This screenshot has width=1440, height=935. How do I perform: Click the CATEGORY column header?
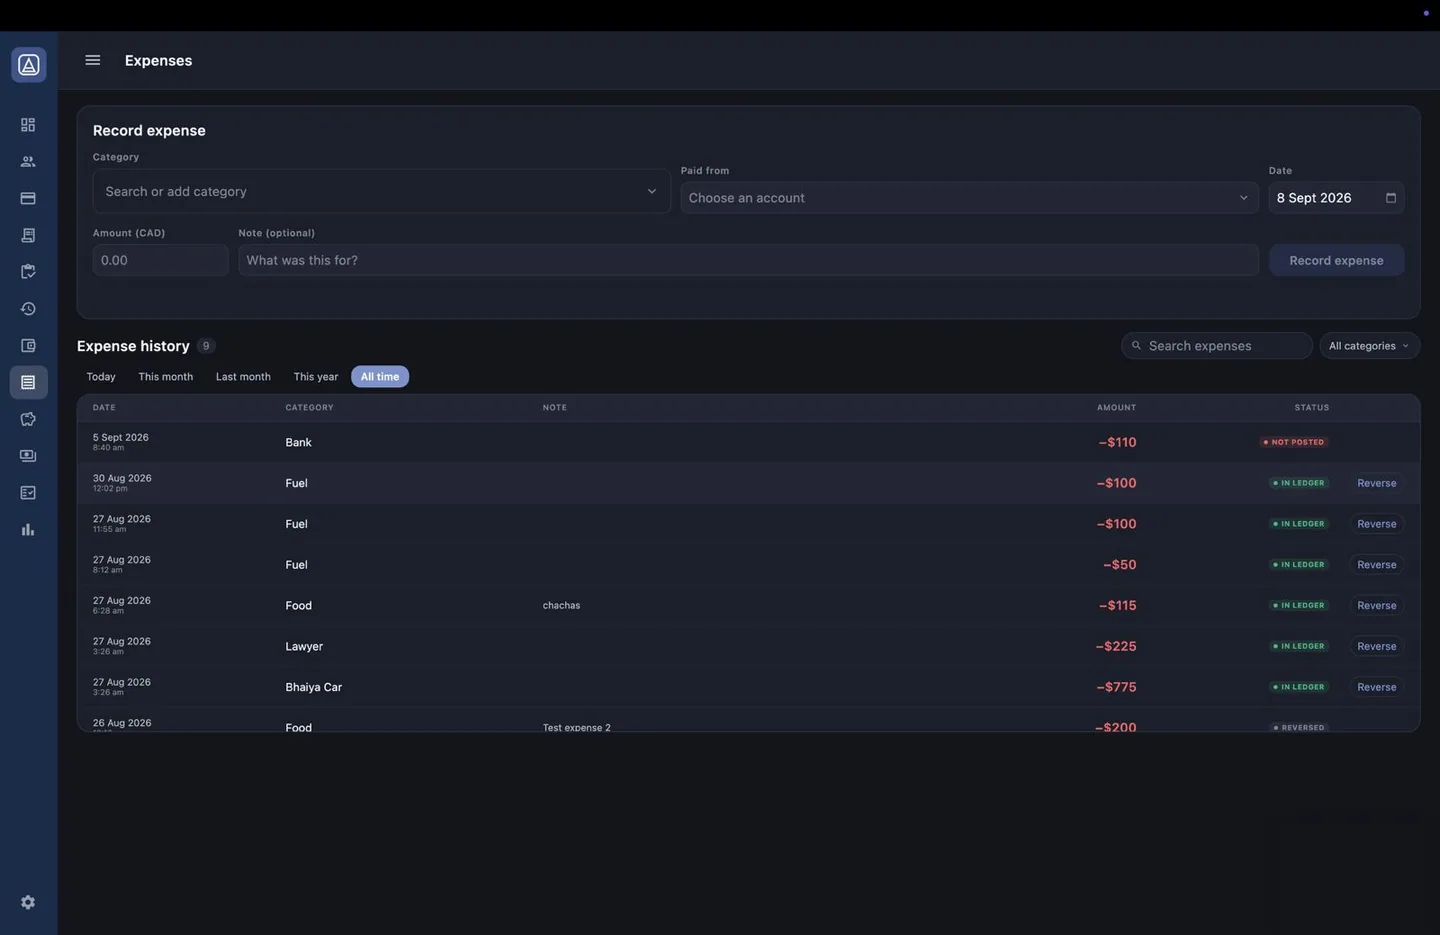pyautogui.click(x=309, y=408)
